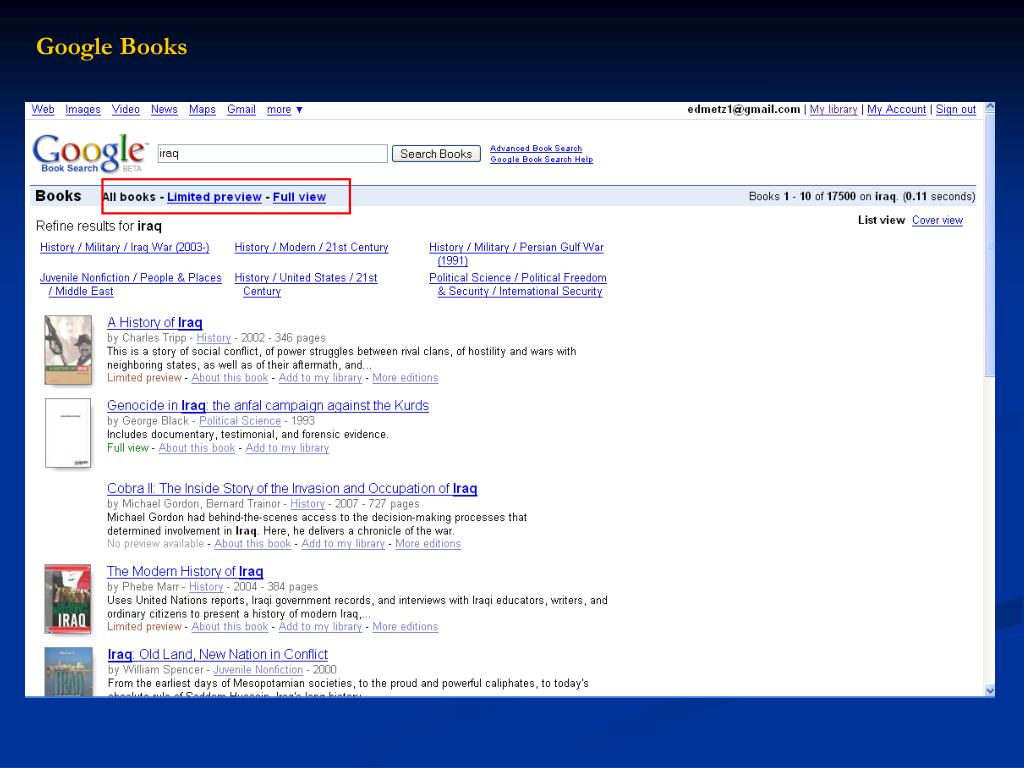The image size is (1024, 768).
Task: Click History category under Charles Tripp book
Action: click(214, 338)
